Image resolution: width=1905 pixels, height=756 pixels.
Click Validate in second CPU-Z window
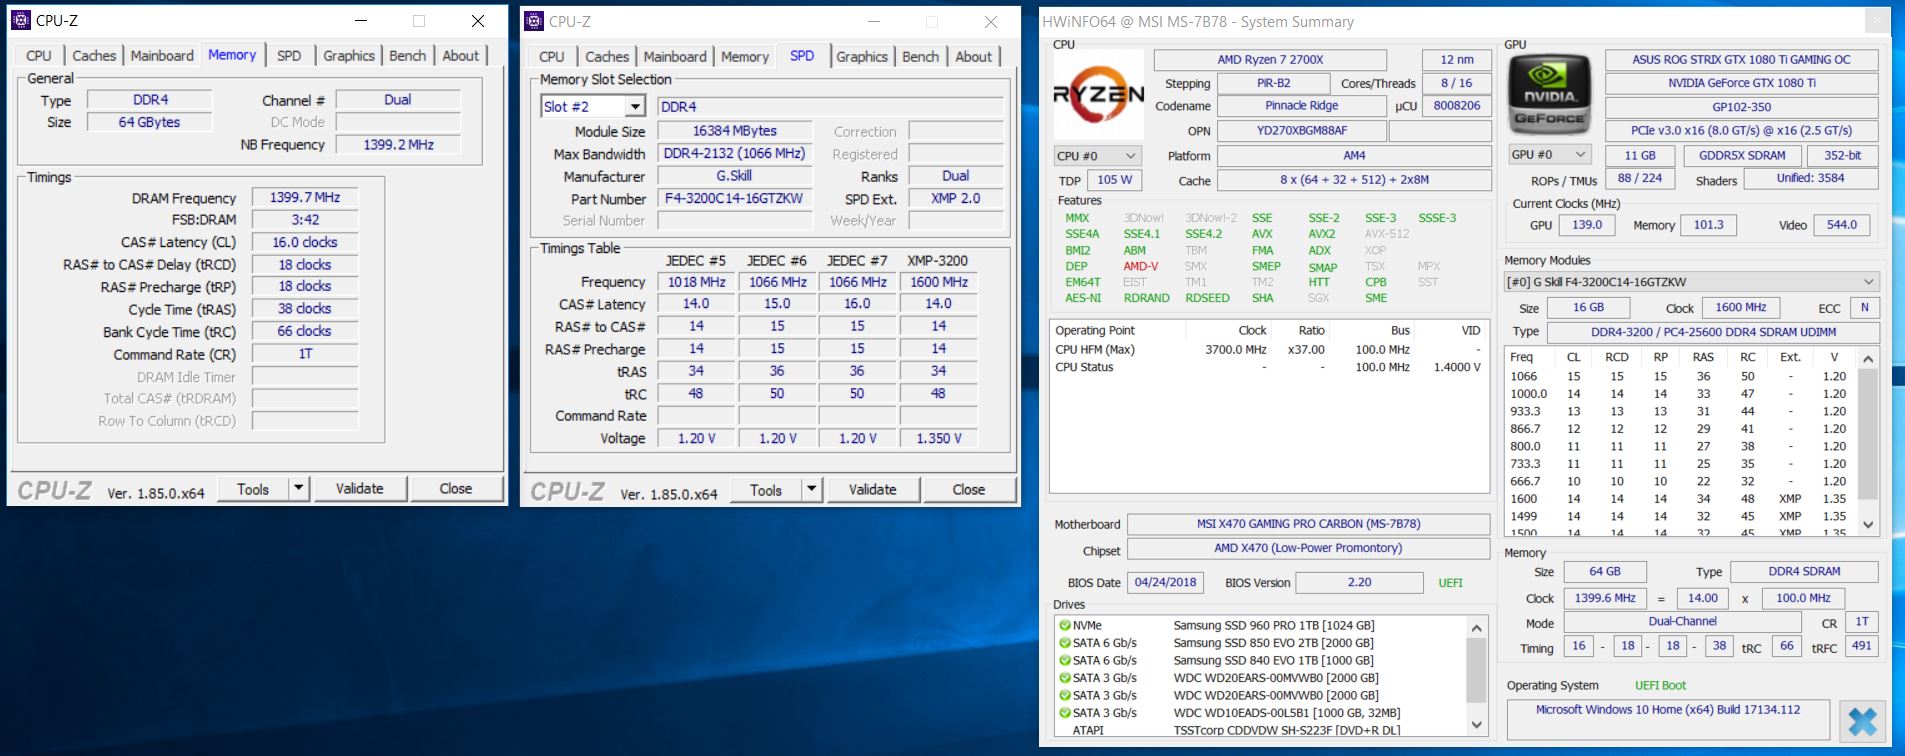pos(873,490)
